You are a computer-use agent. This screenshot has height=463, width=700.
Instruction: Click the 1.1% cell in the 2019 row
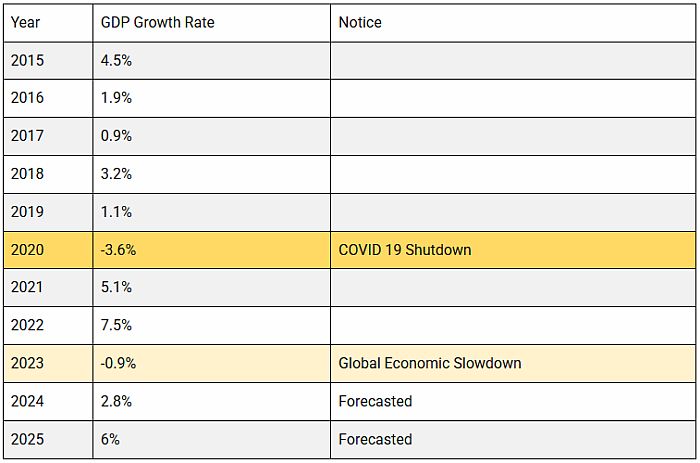(x=211, y=212)
